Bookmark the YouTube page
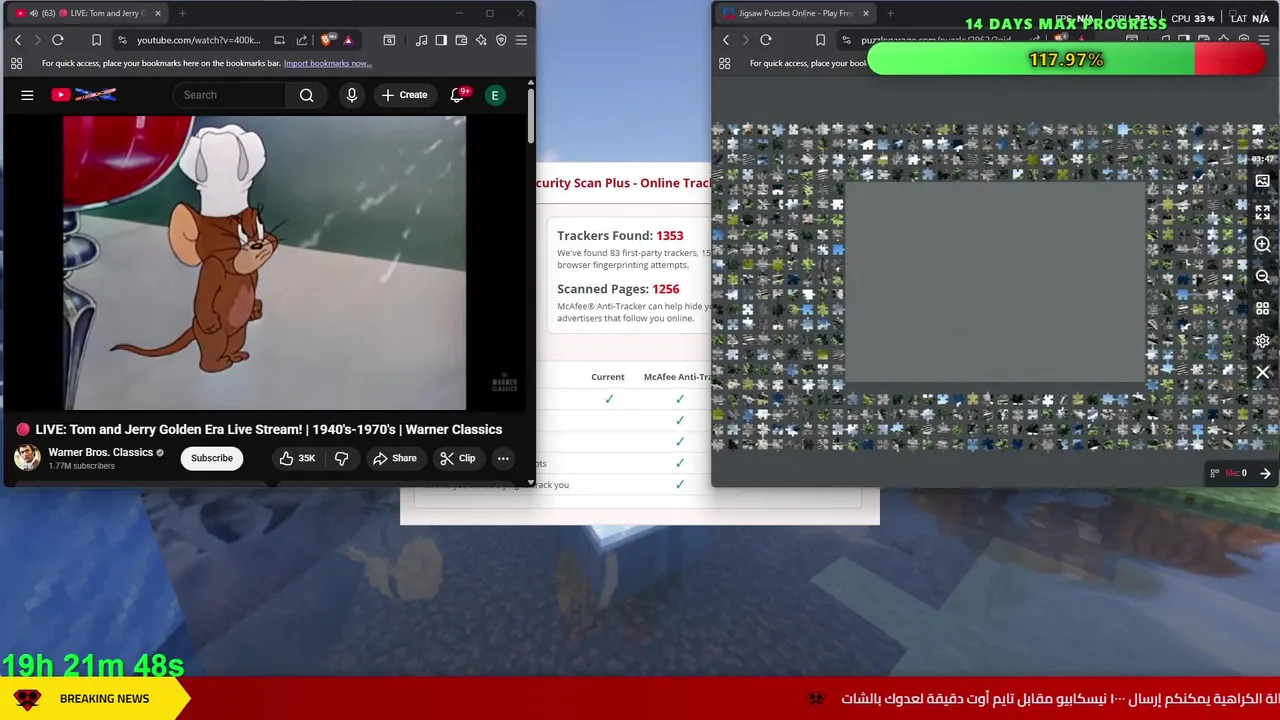Screen dimensions: 1280x720 pyautogui.click(x=96, y=40)
